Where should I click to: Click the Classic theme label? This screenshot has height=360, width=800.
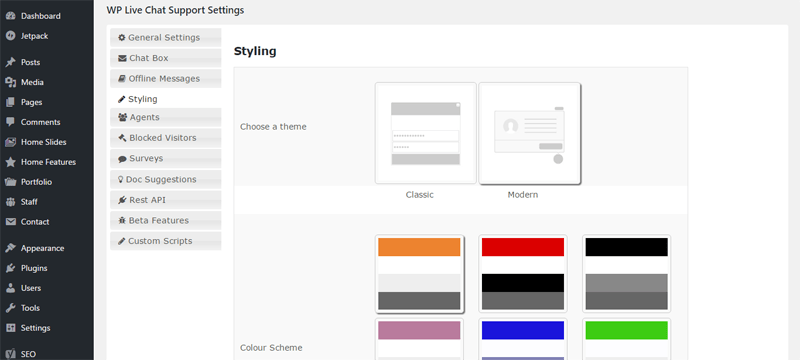(419, 195)
